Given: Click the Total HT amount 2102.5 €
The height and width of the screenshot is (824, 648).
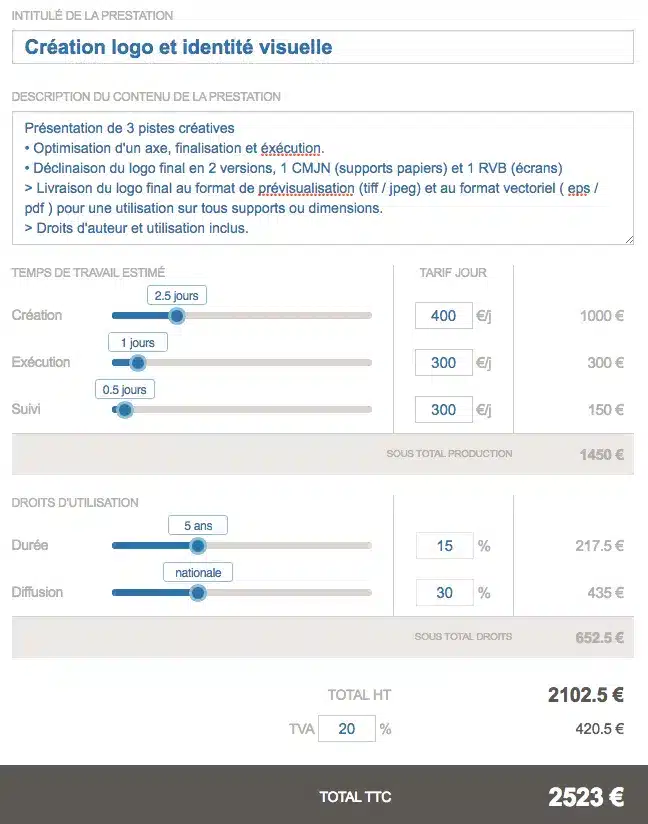Looking at the screenshot, I should (x=585, y=695).
